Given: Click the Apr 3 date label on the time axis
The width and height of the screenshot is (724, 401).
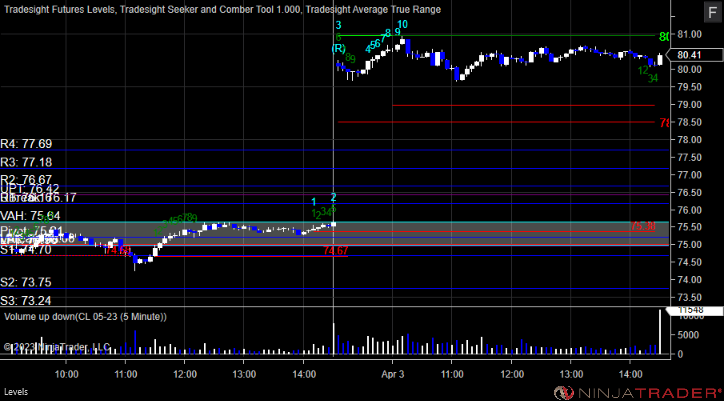Looking at the screenshot, I should (393, 374).
